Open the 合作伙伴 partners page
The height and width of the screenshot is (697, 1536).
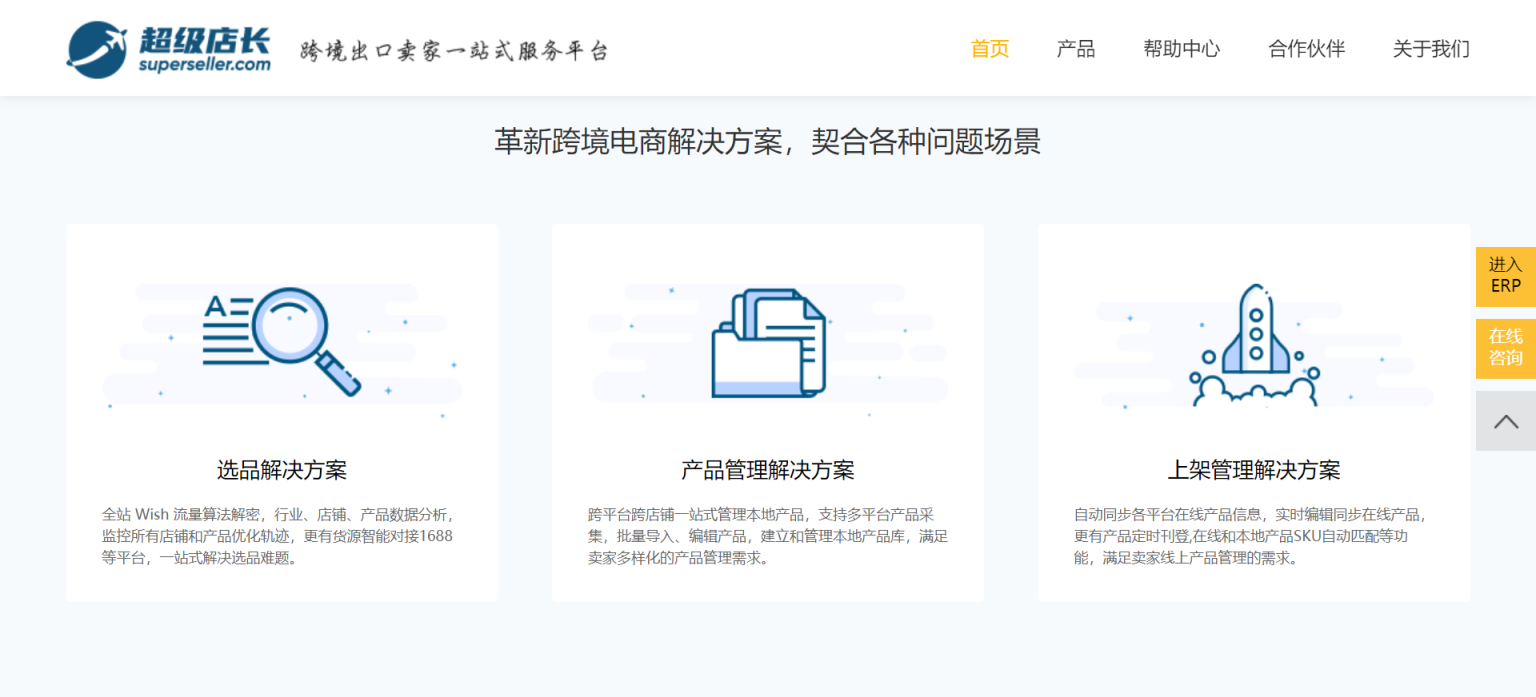click(1306, 49)
